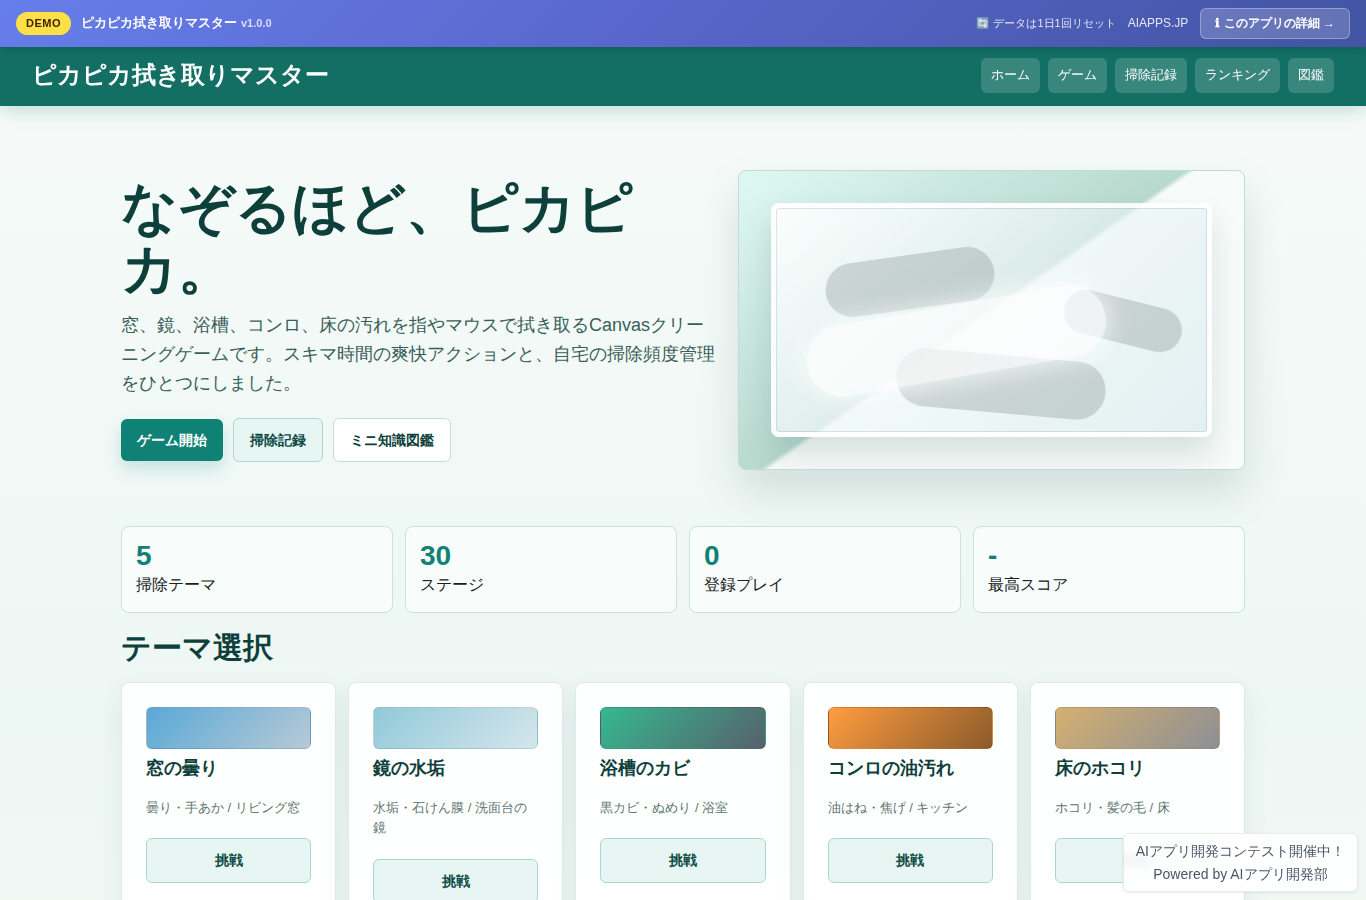Click the blue 窓の曇り color banner
The height and width of the screenshot is (900, 1366).
tap(228, 728)
